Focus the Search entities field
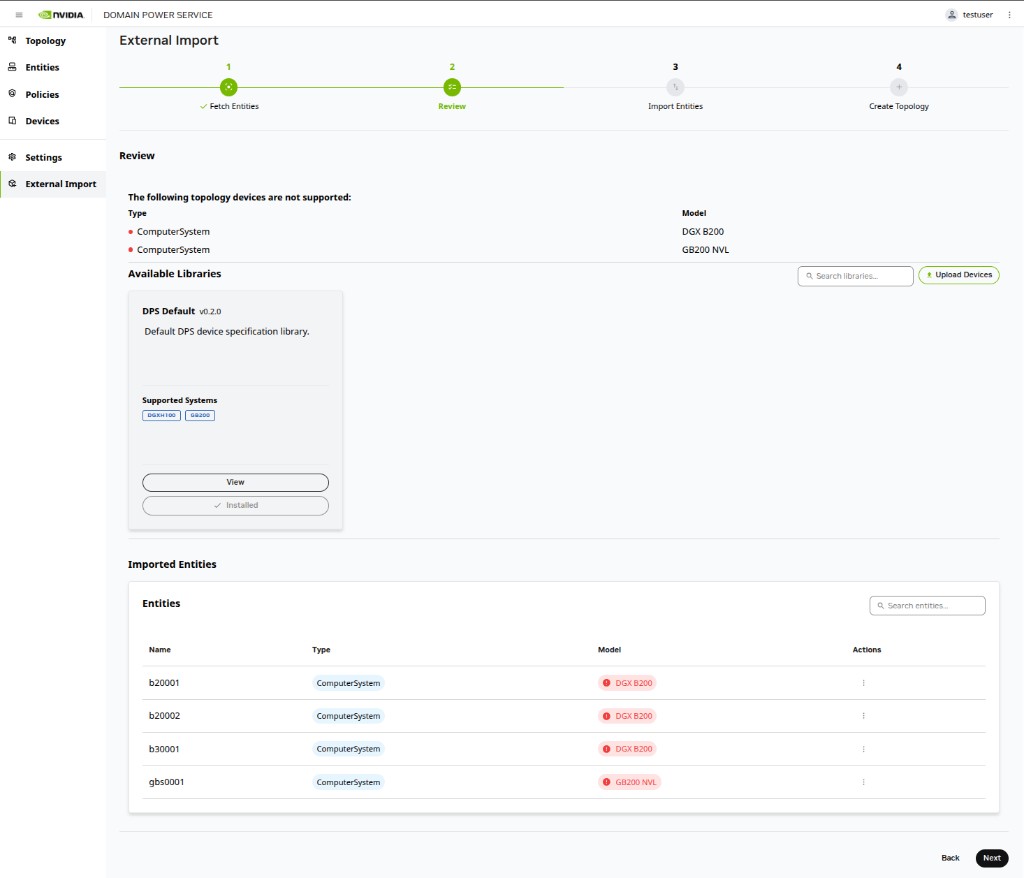 click(927, 606)
